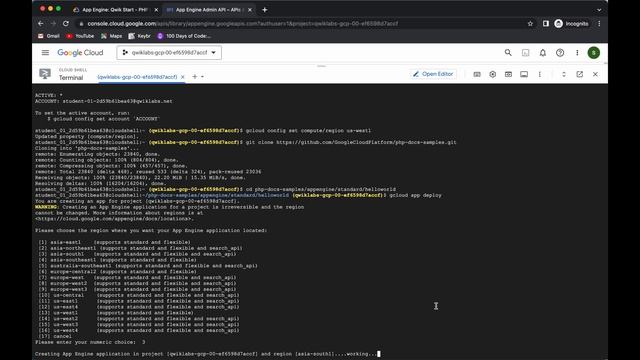
Task: Close the Cloud Shell panel
Action: click(x=595, y=74)
